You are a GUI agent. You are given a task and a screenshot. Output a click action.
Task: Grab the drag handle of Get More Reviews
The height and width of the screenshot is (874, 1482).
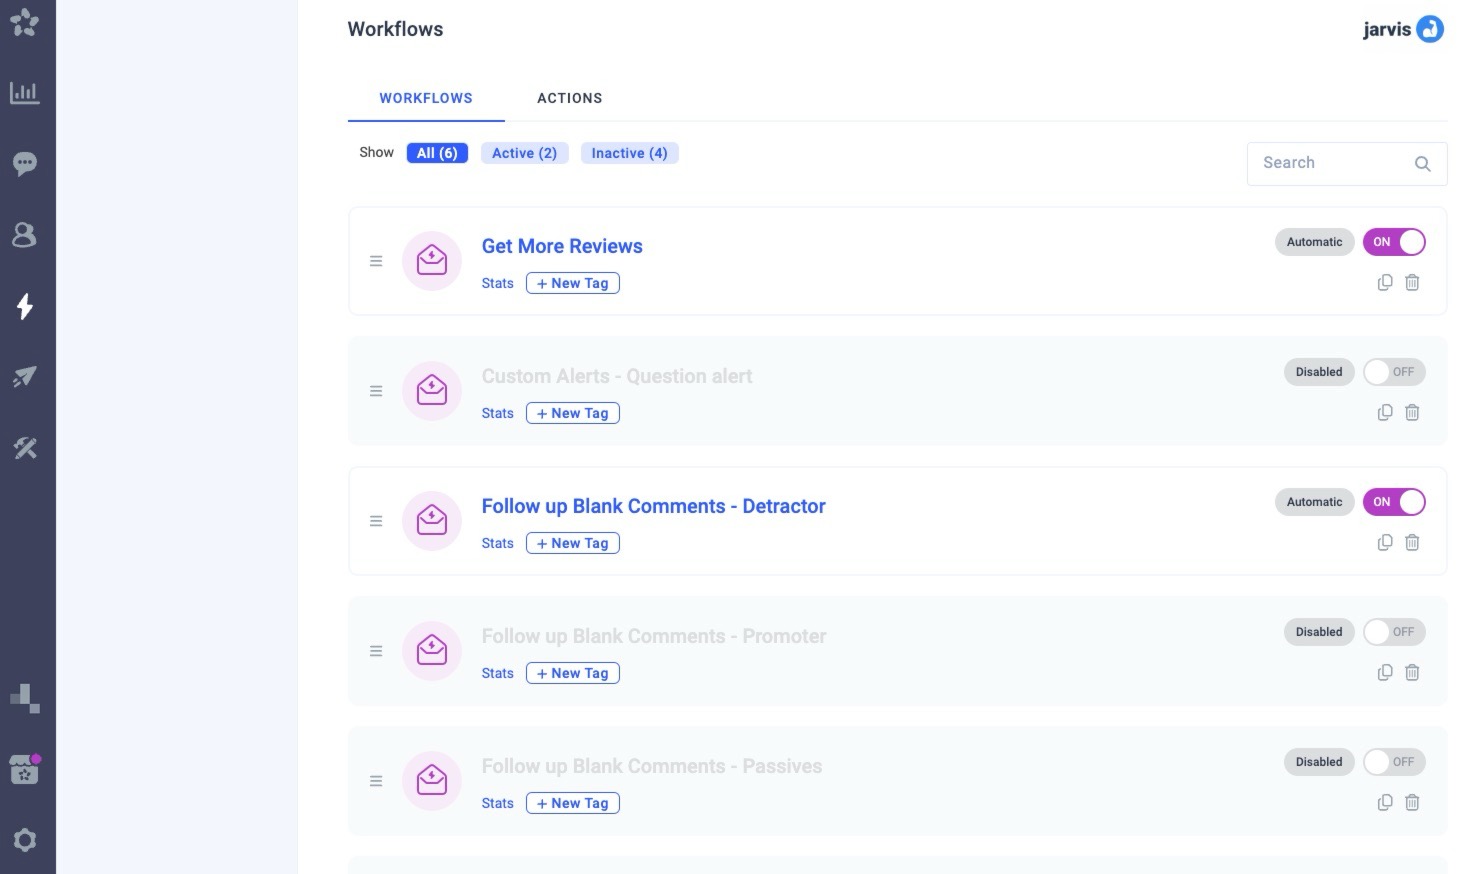click(376, 261)
